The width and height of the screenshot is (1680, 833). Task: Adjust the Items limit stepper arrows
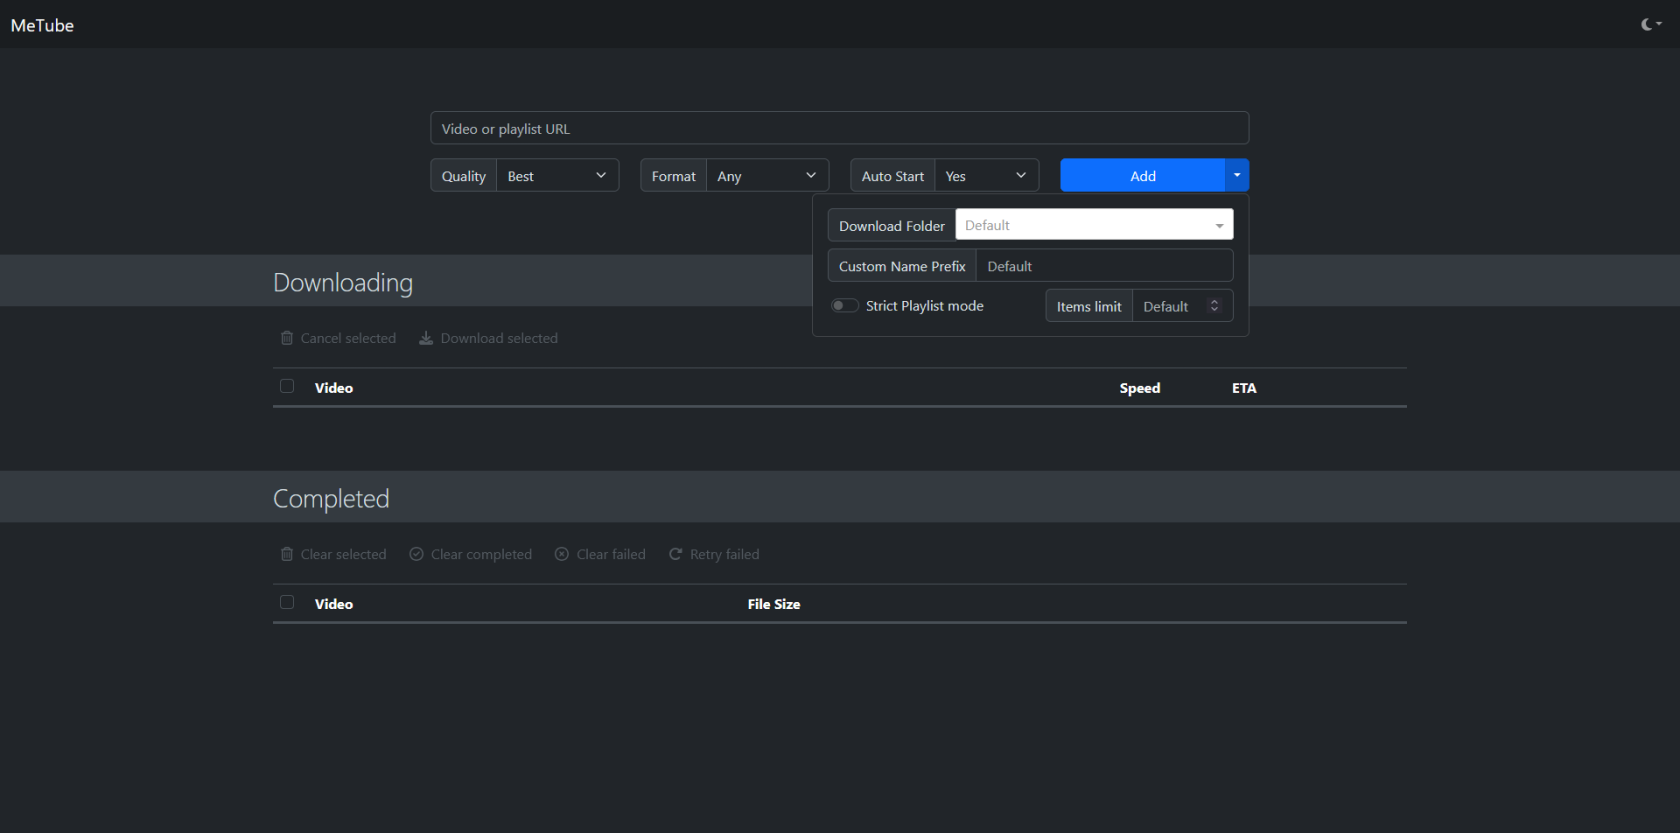pyautogui.click(x=1214, y=306)
